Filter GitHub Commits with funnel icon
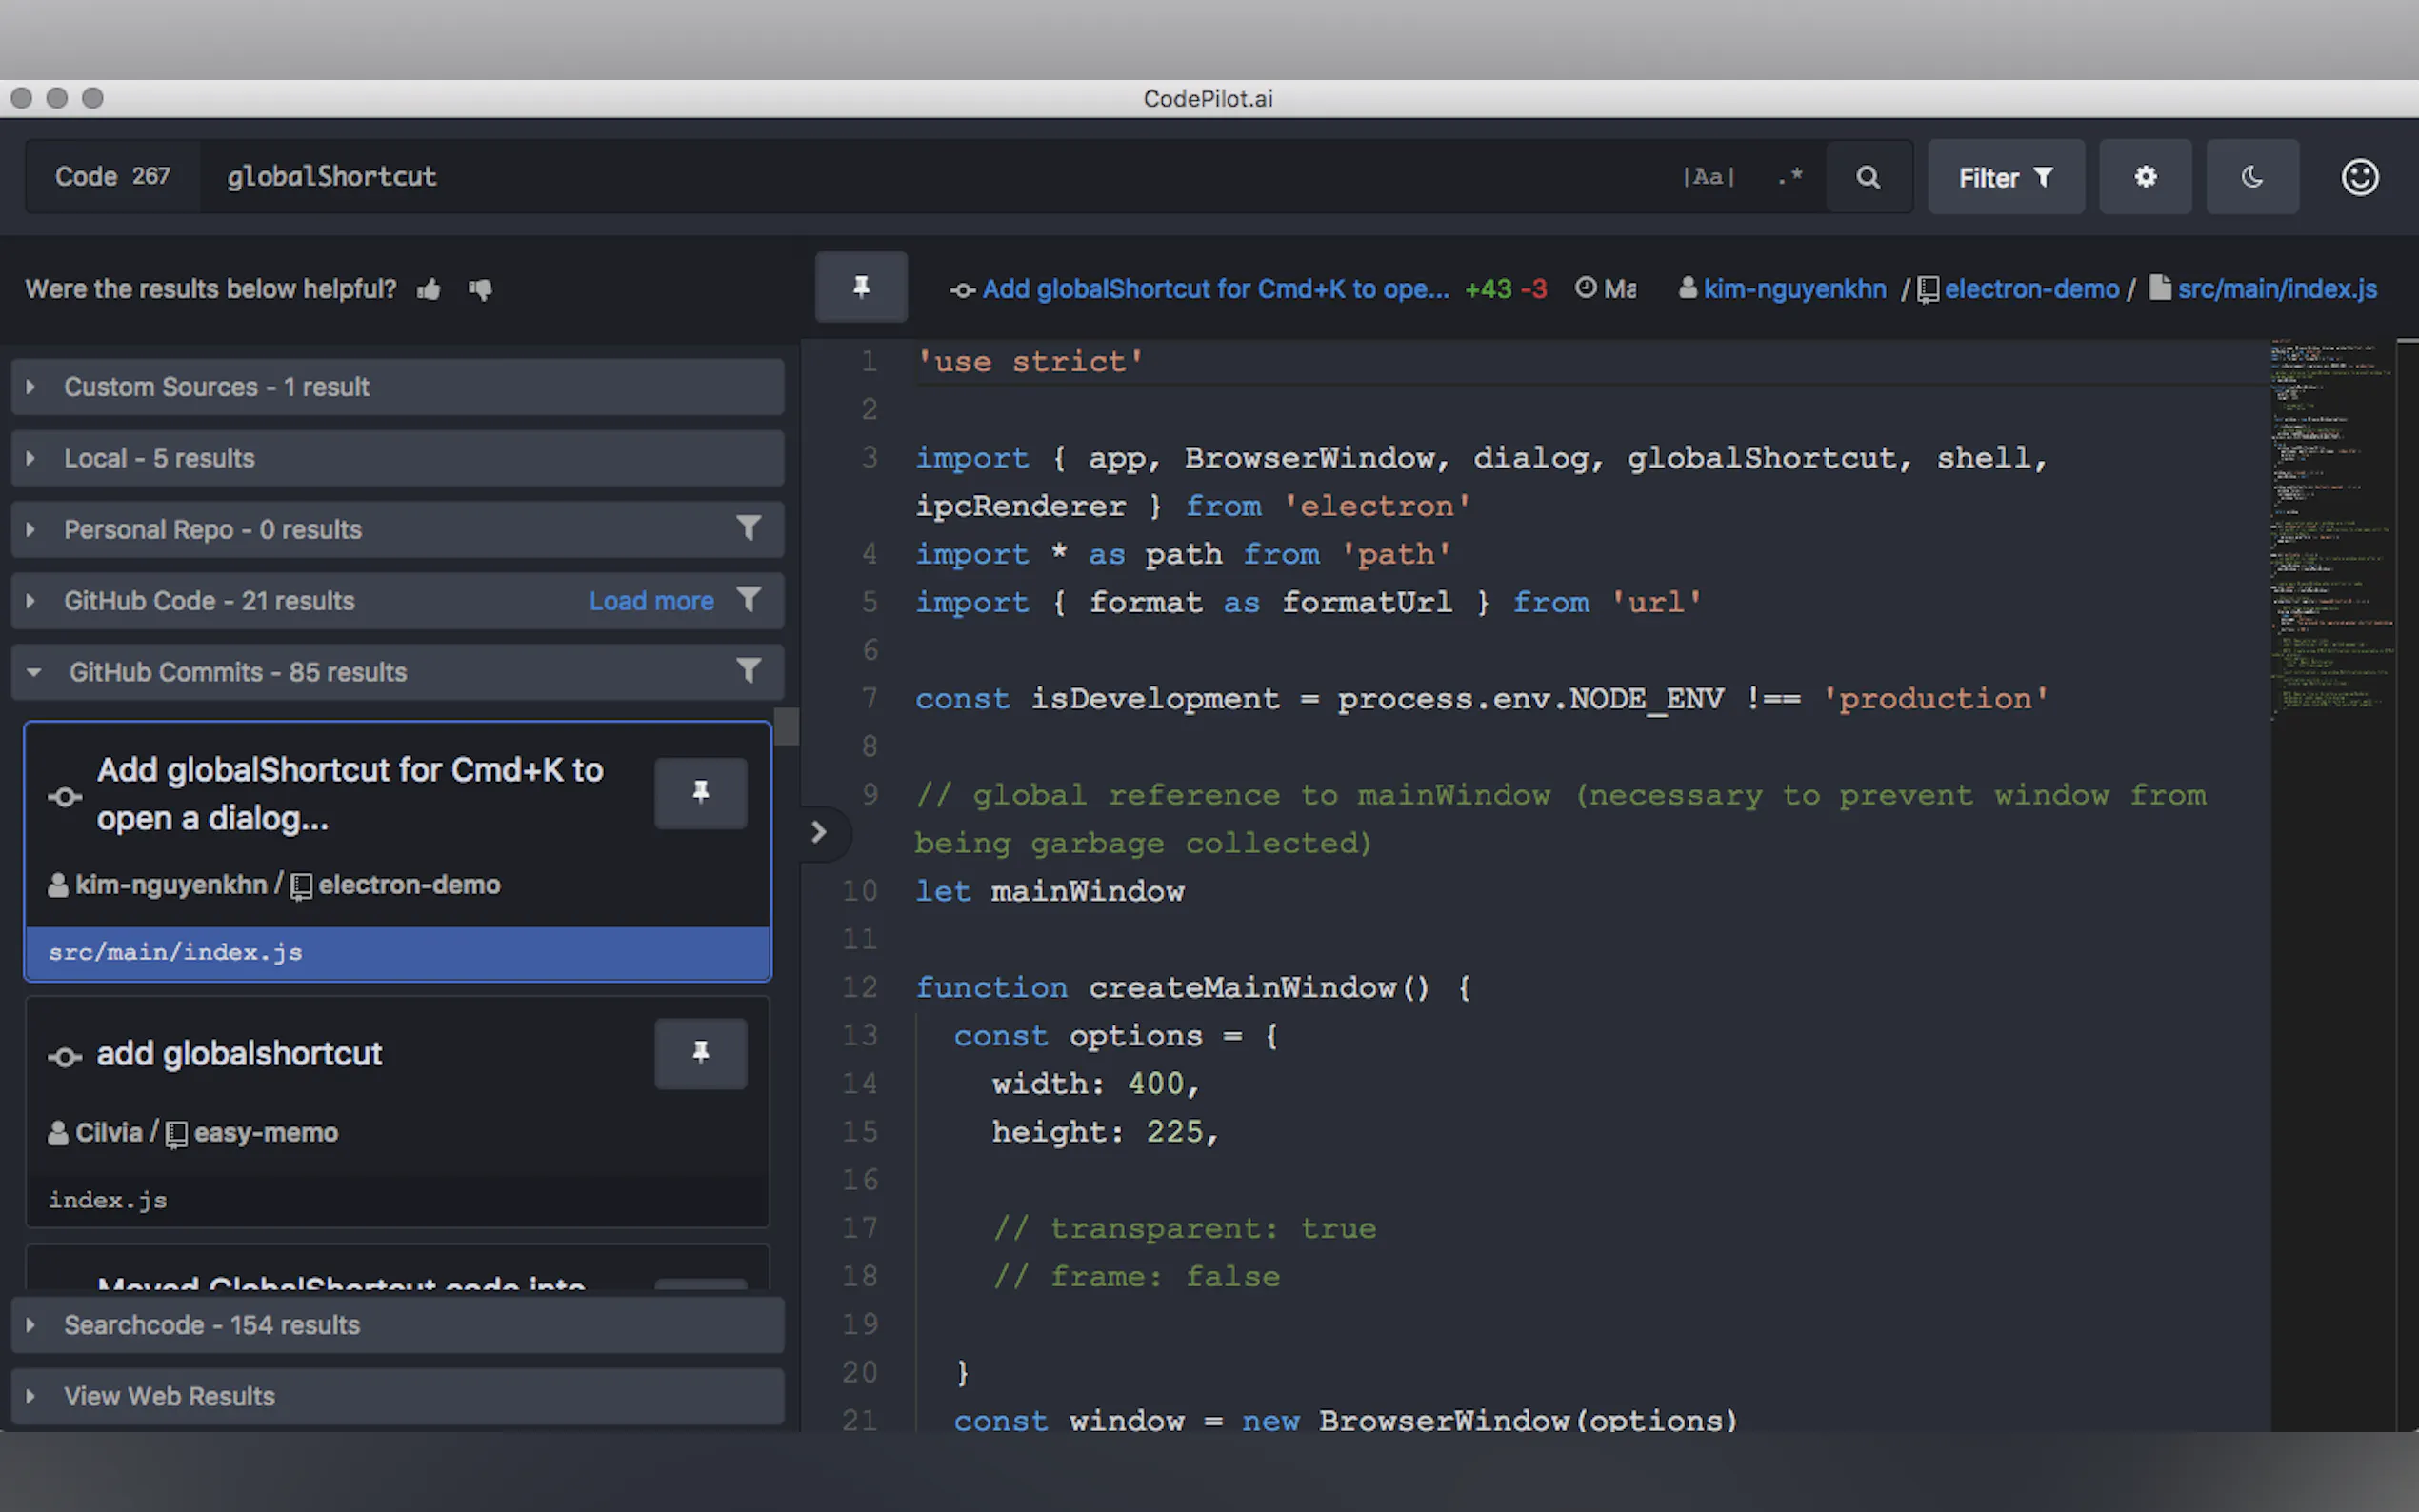The image size is (2419, 1512). click(748, 671)
